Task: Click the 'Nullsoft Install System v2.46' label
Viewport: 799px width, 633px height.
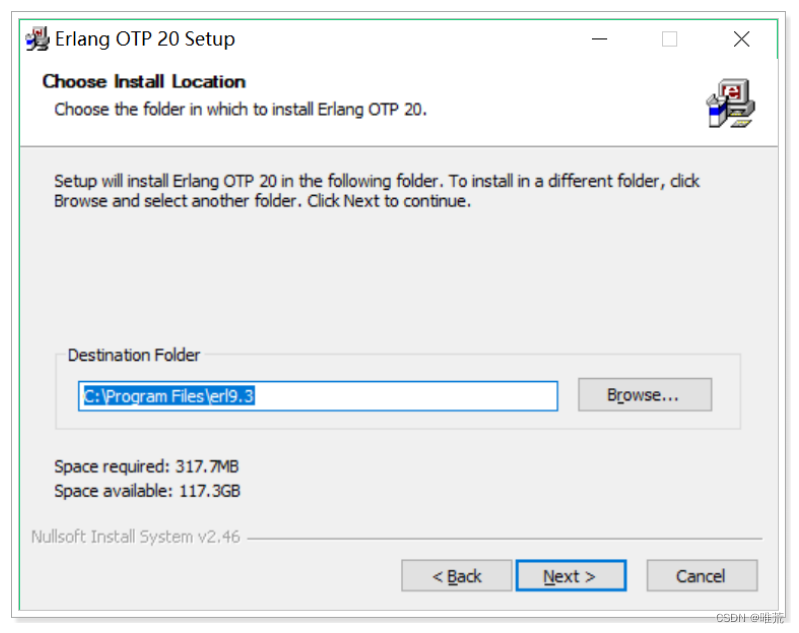Action: pyautogui.click(x=135, y=537)
